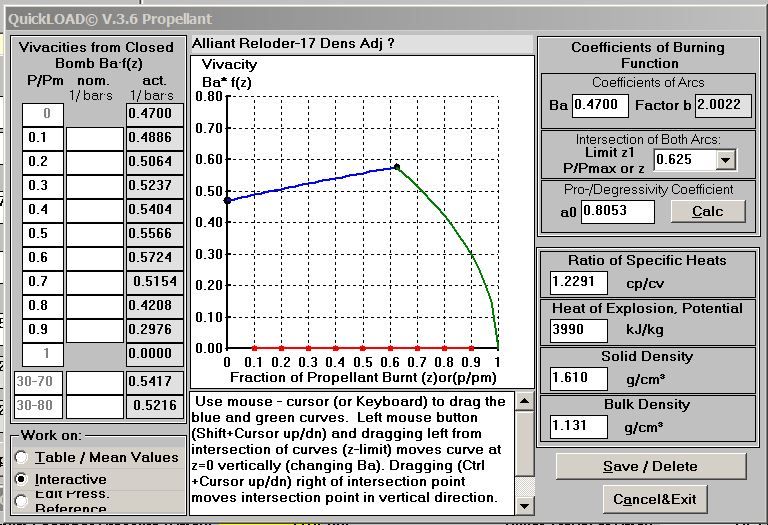Click the nominal vivacity field for P/Pm 0.5

click(x=95, y=235)
